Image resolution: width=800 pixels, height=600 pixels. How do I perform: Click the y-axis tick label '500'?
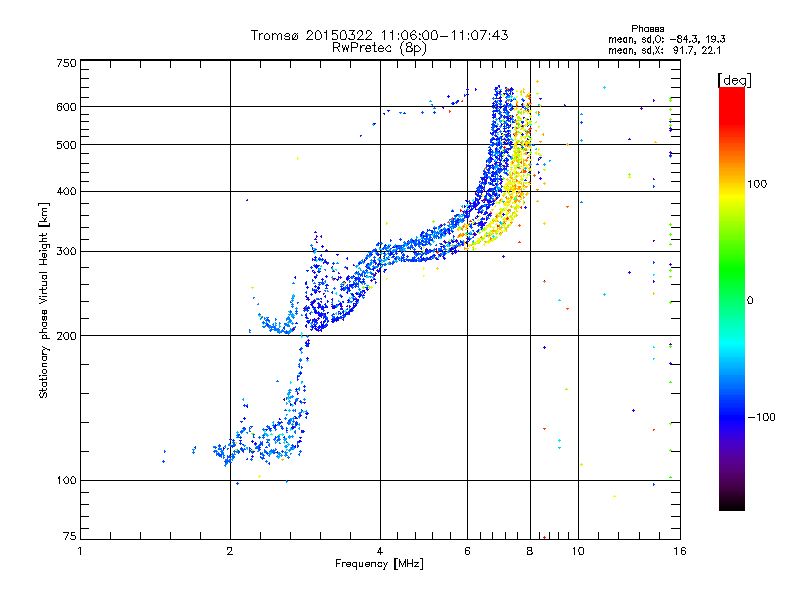(66, 145)
